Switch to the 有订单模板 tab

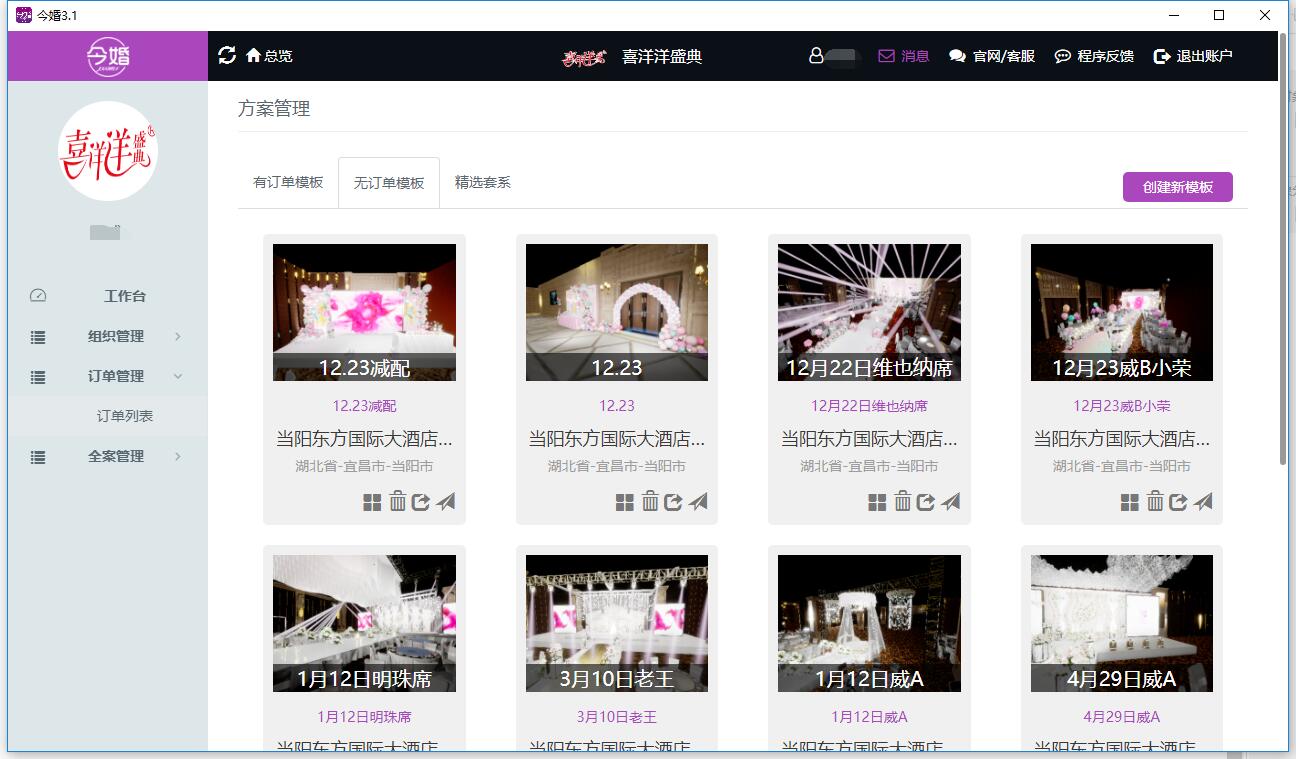(288, 183)
